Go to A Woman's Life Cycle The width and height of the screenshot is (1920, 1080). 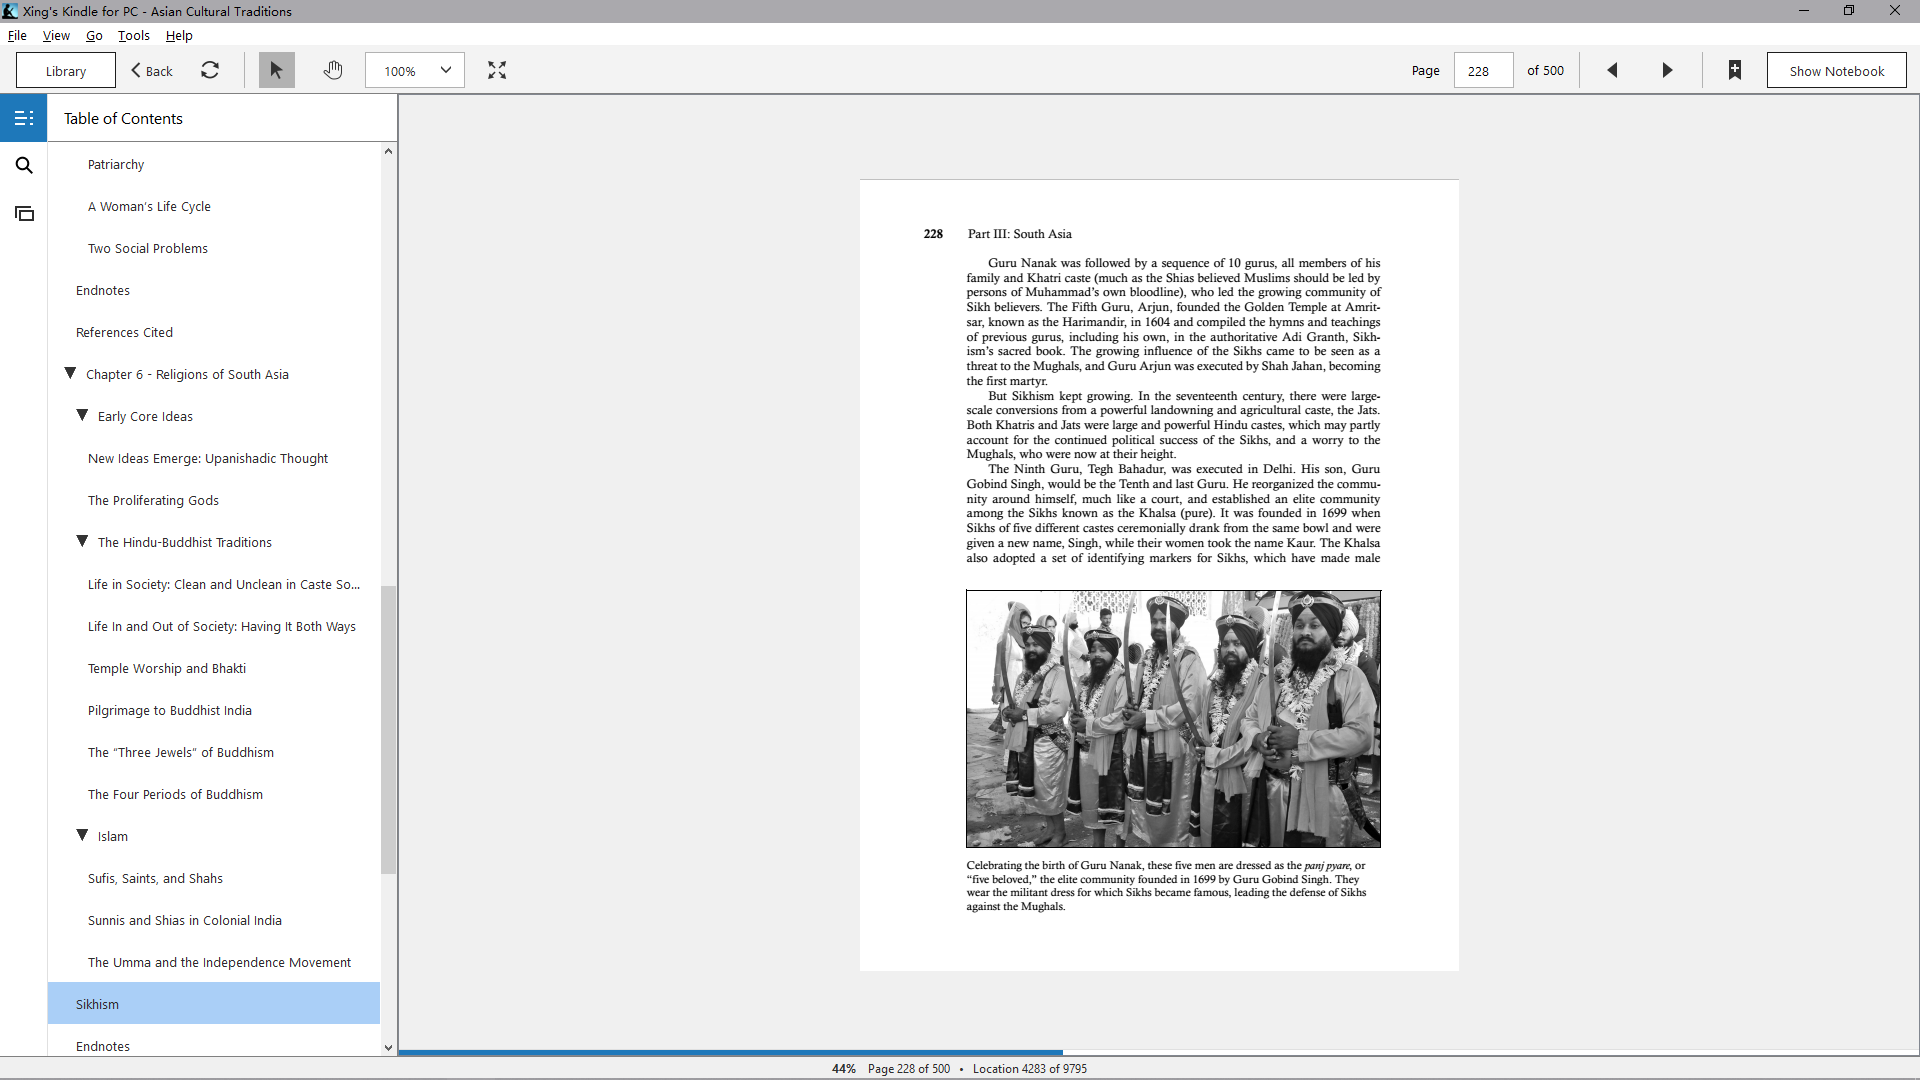pyautogui.click(x=149, y=206)
